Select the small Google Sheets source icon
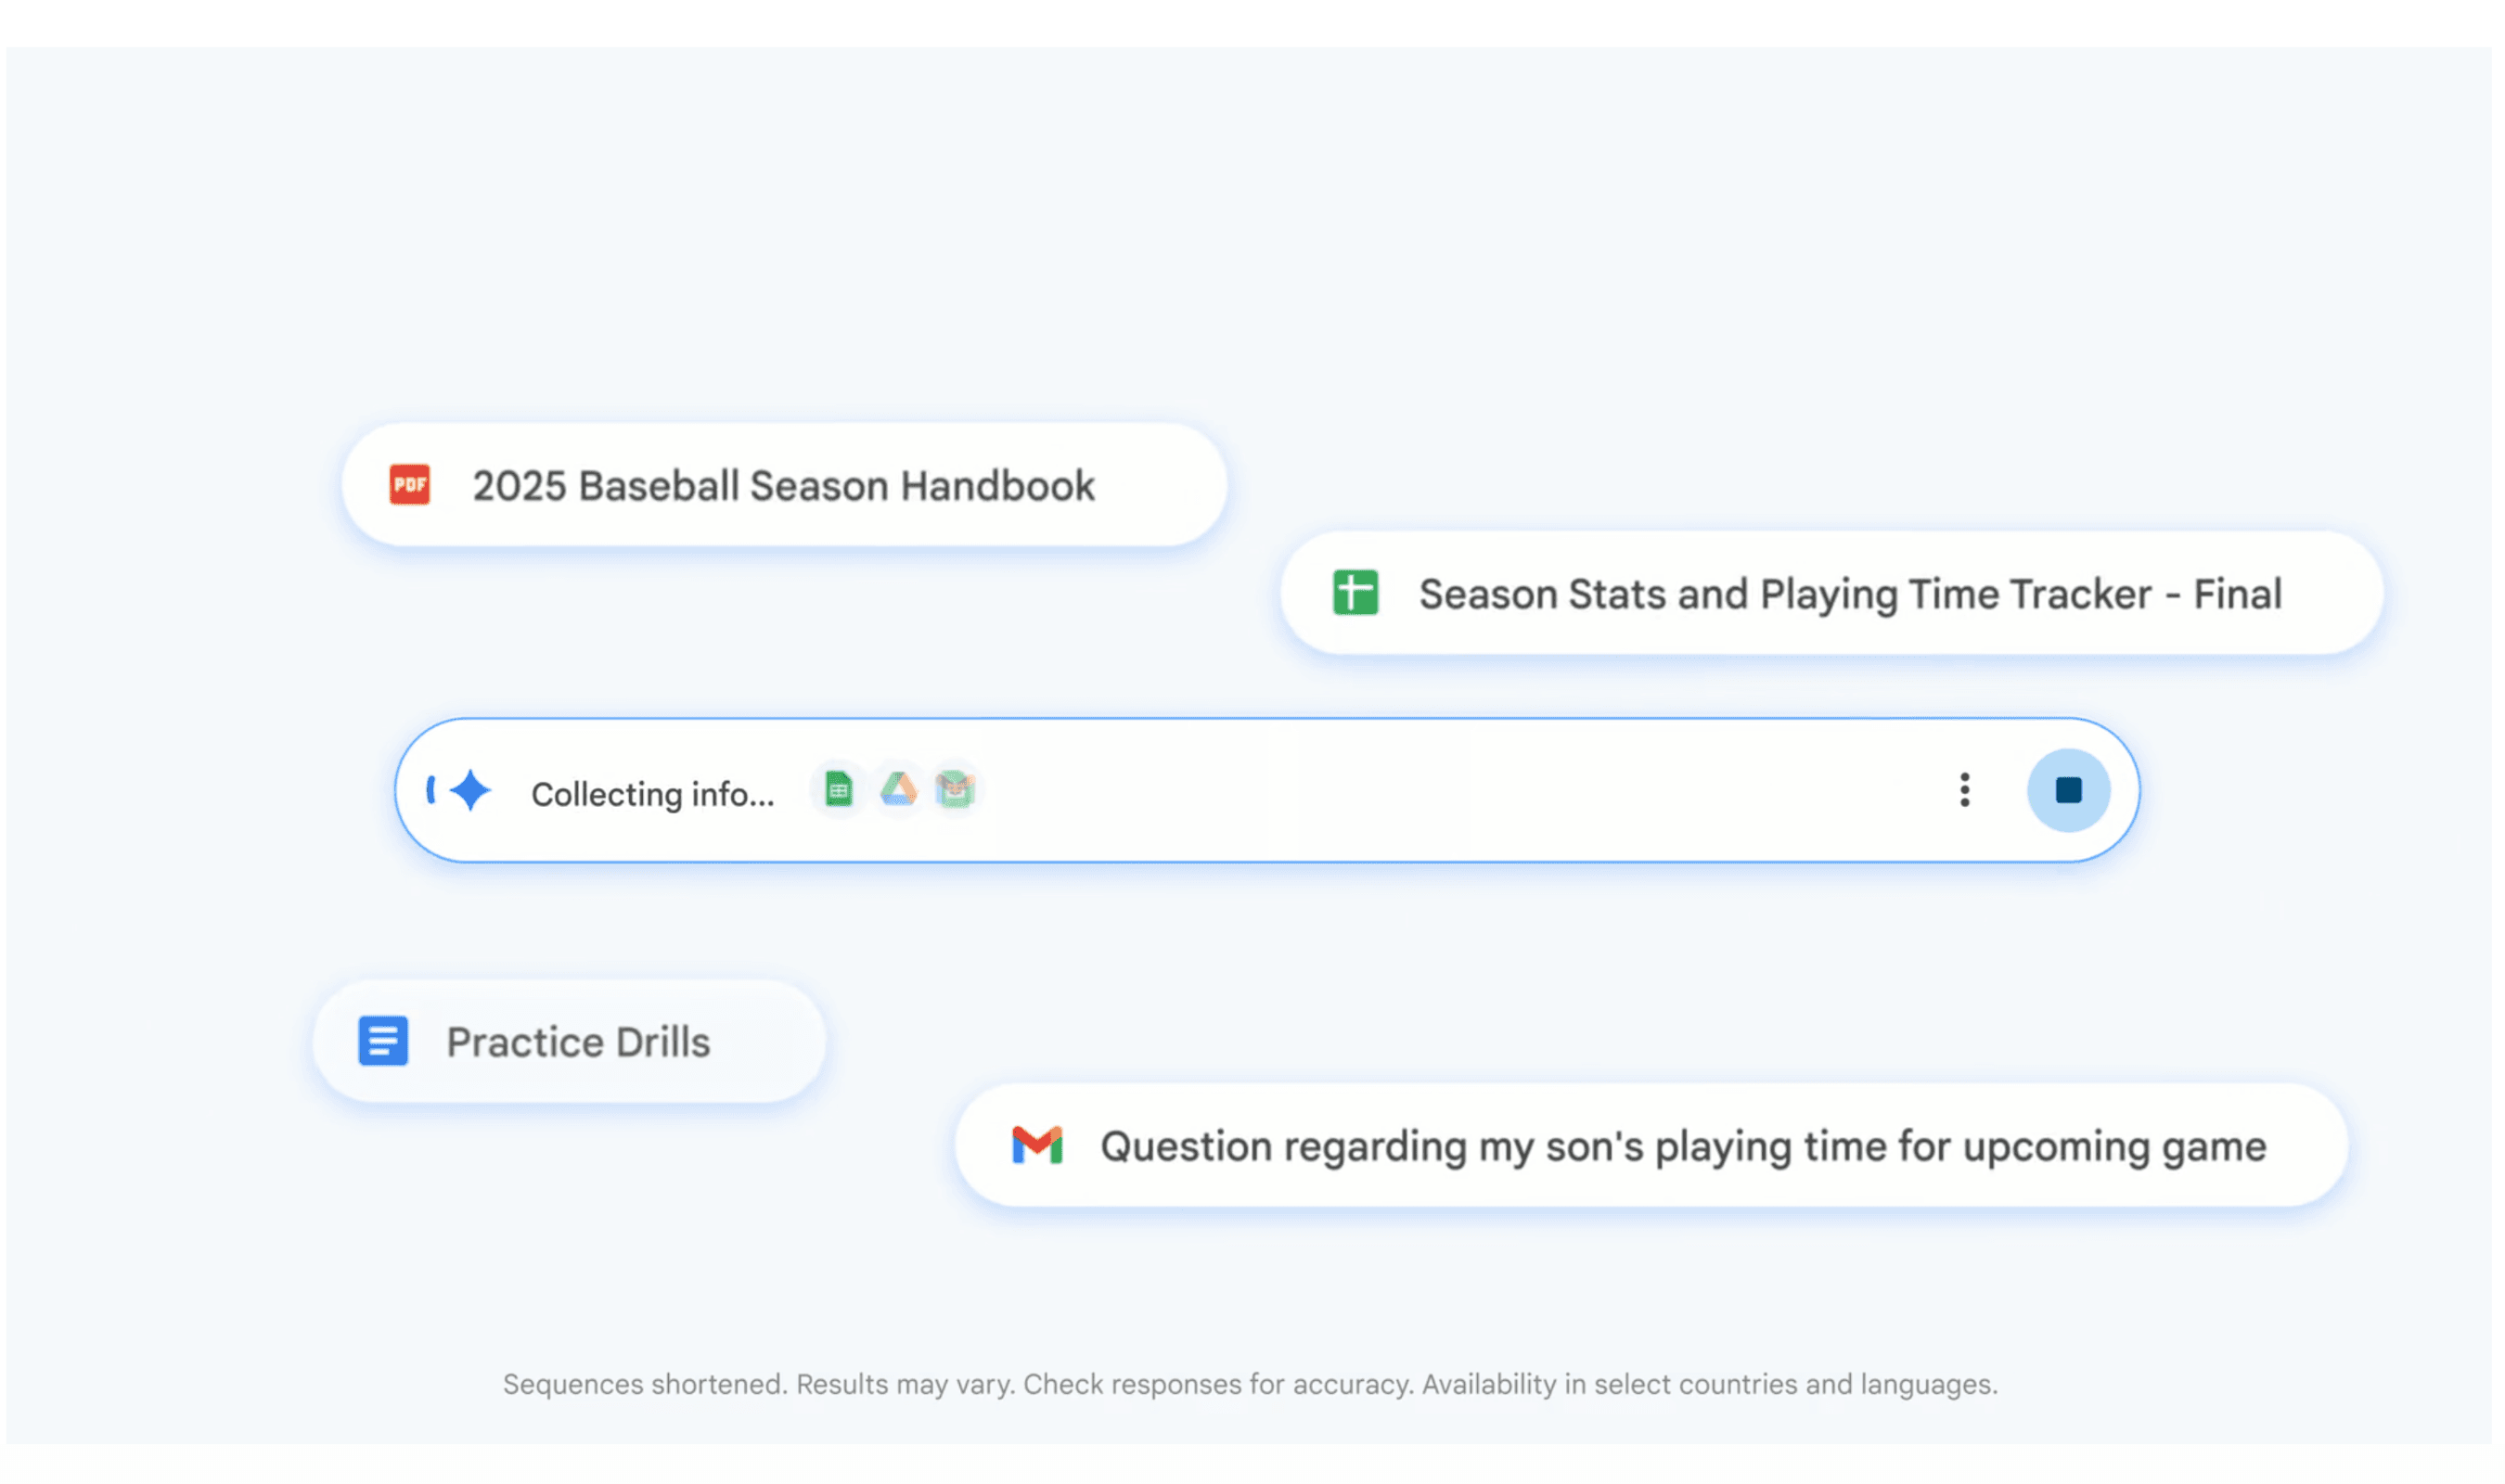The height and width of the screenshot is (1484, 2505). pyautogui.click(x=838, y=791)
